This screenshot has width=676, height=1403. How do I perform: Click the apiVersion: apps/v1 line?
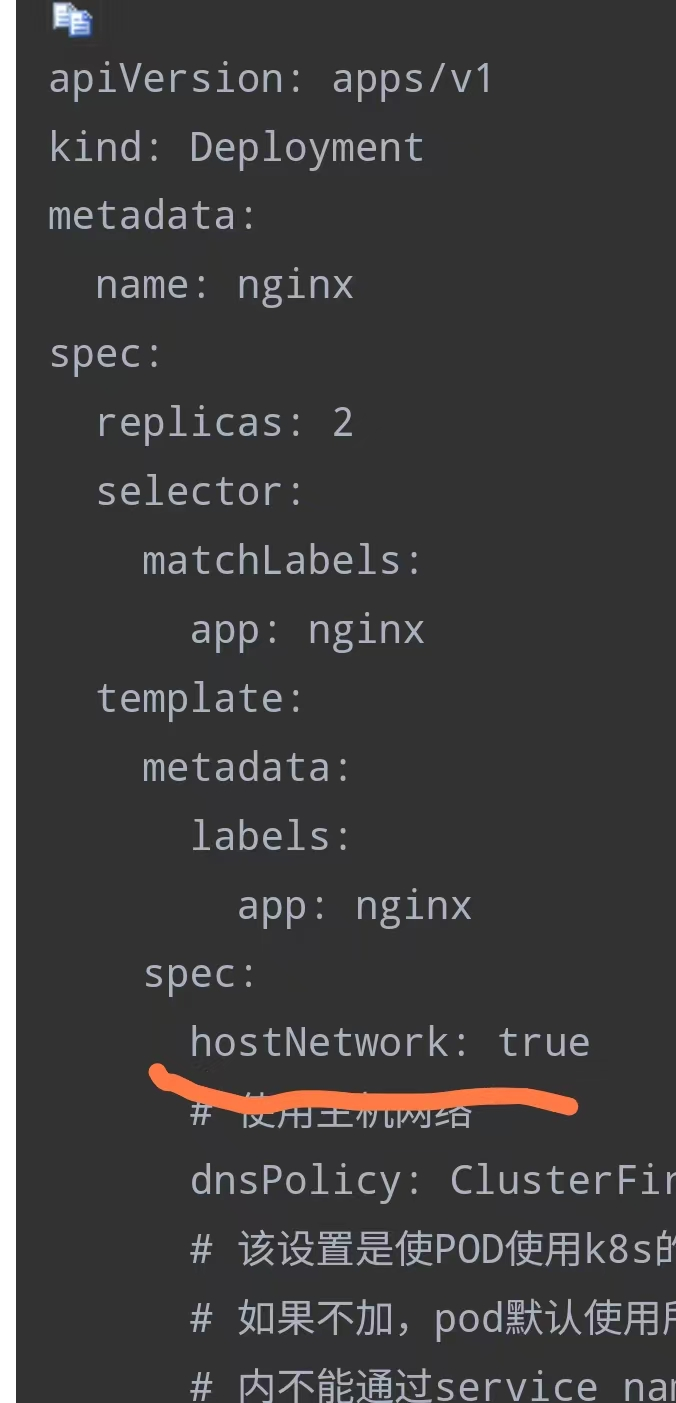tap(271, 79)
